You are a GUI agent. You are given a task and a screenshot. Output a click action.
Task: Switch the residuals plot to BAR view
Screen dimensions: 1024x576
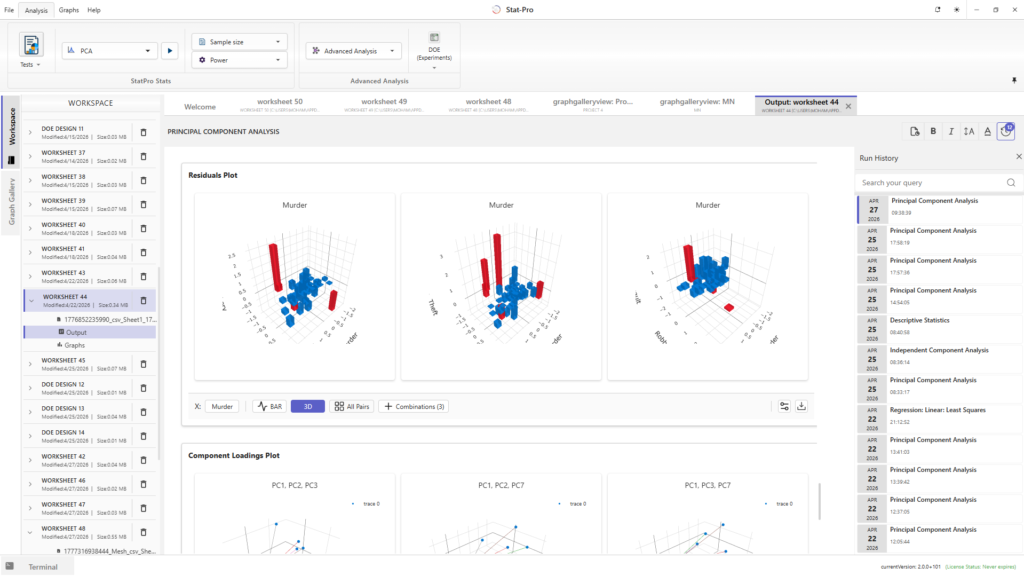(270, 406)
